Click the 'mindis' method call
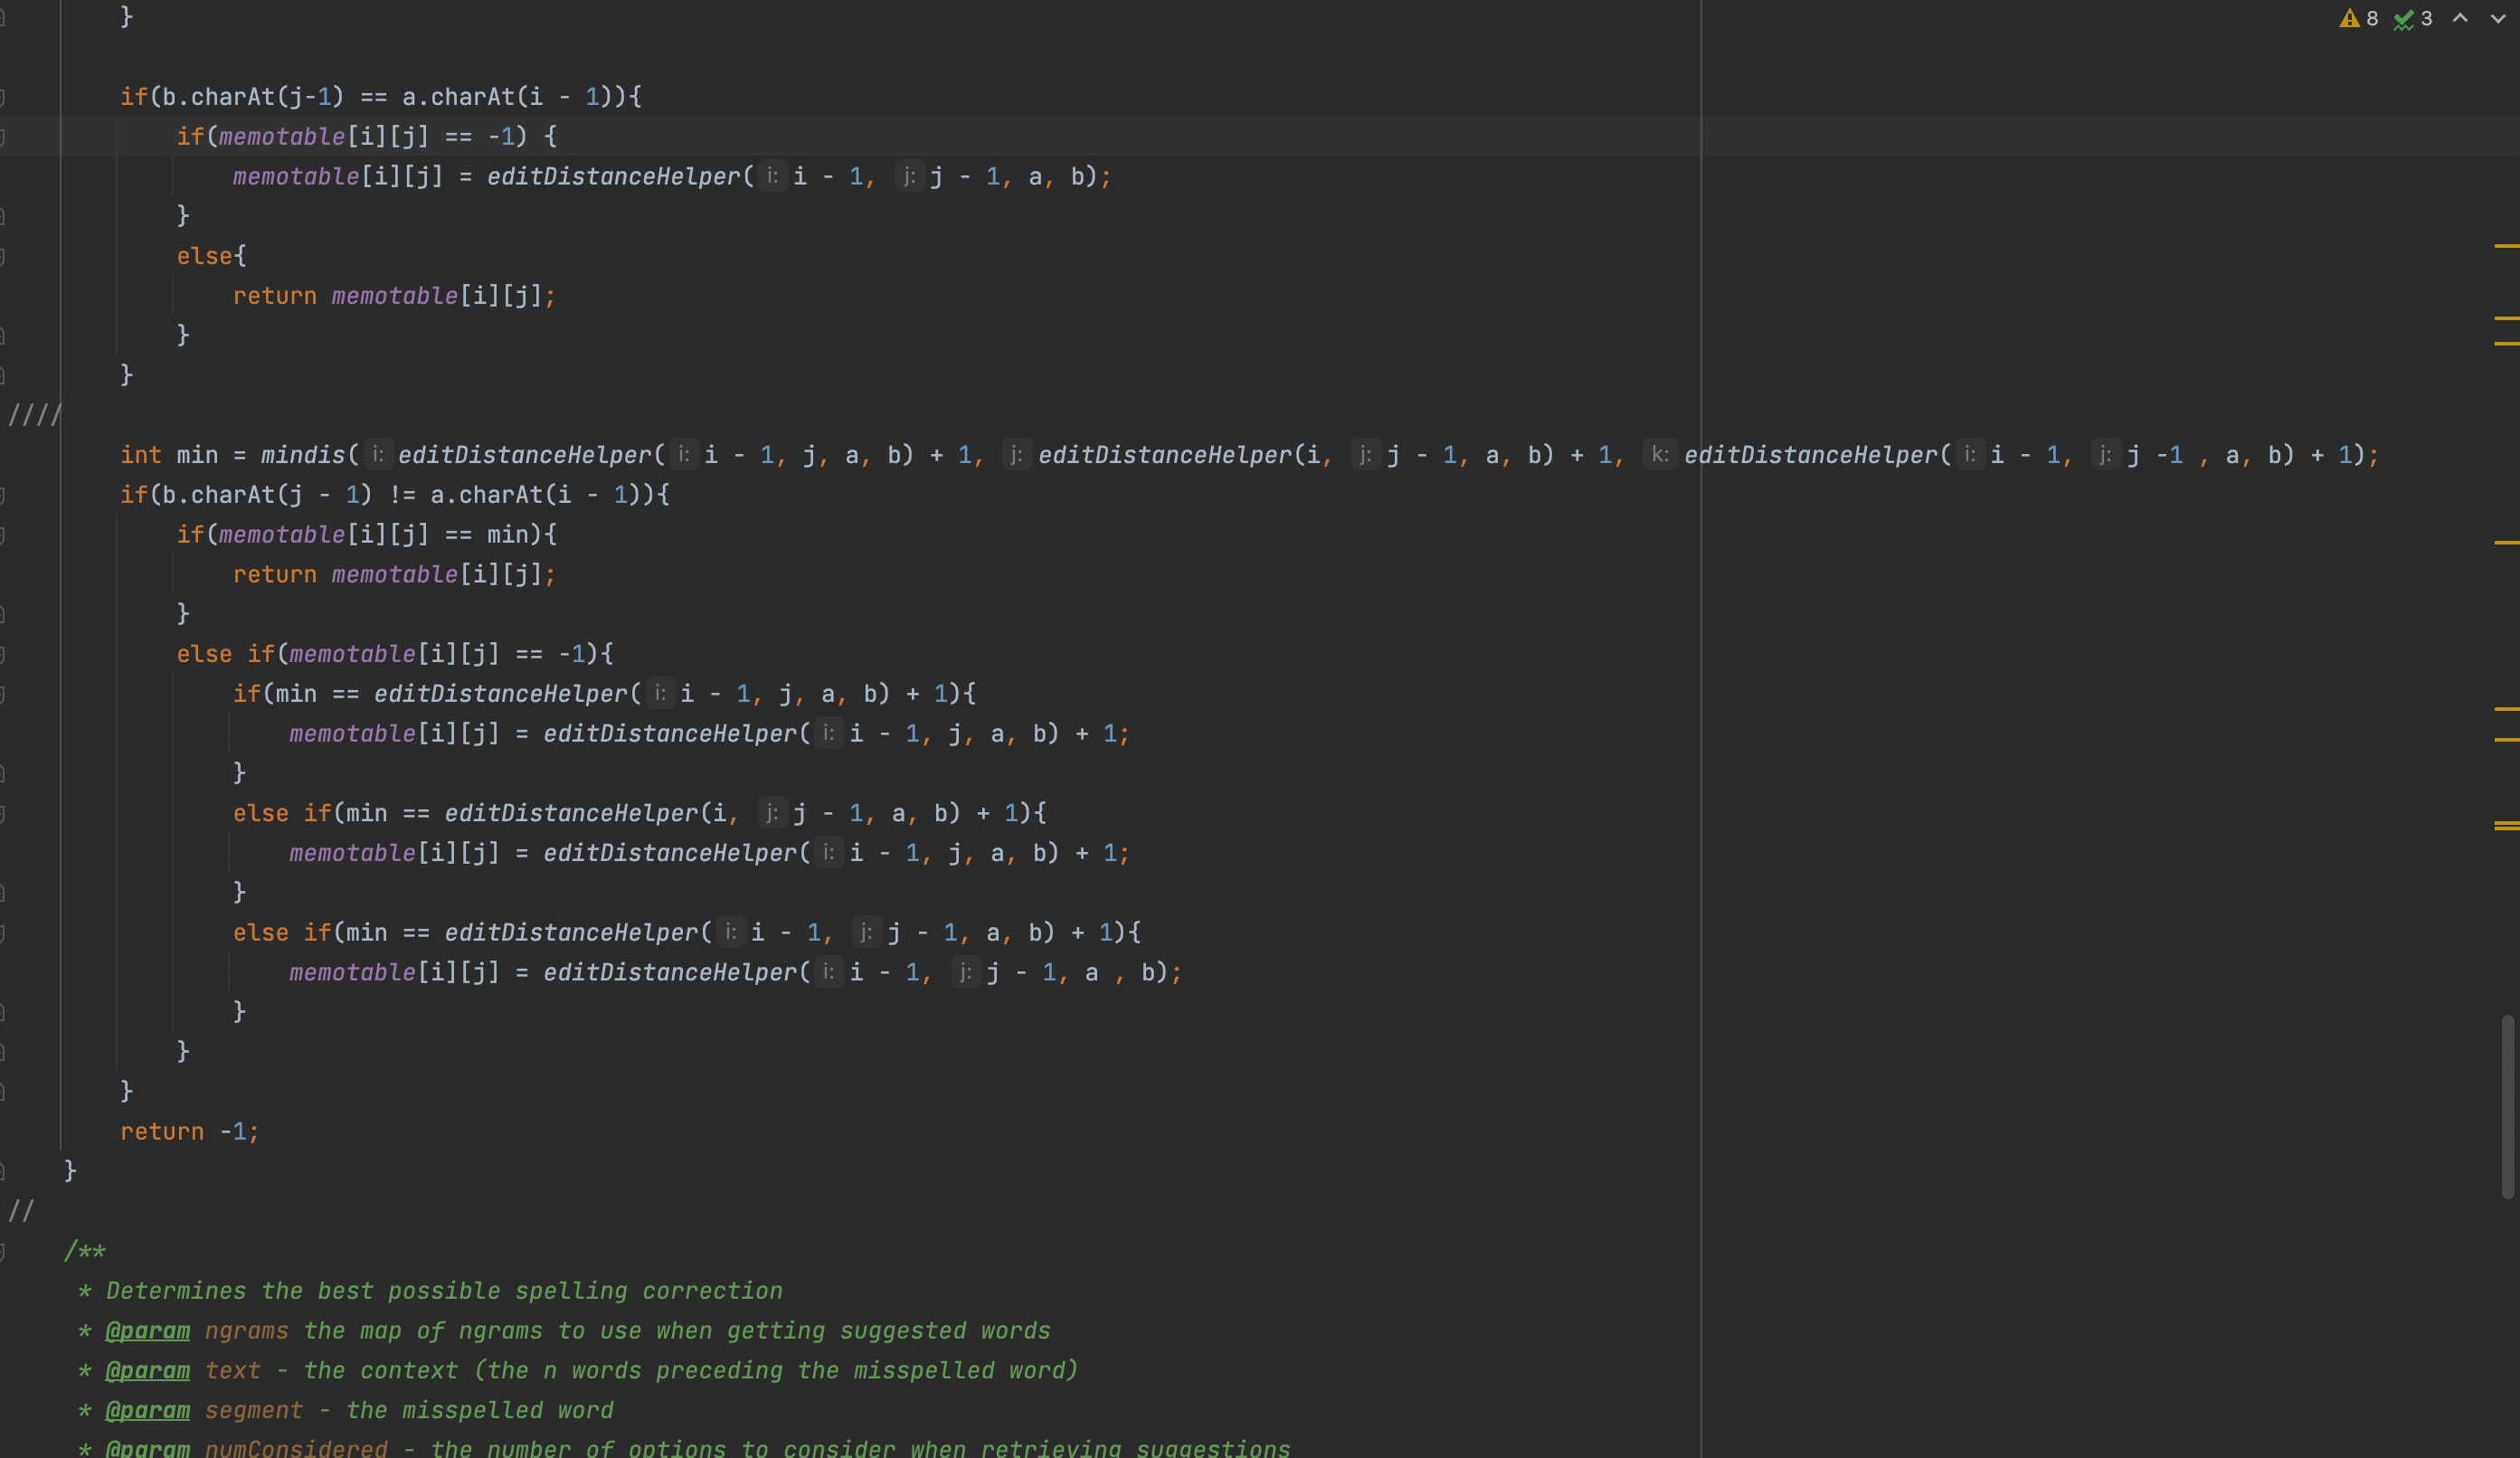This screenshot has width=2520, height=1458. coord(302,455)
